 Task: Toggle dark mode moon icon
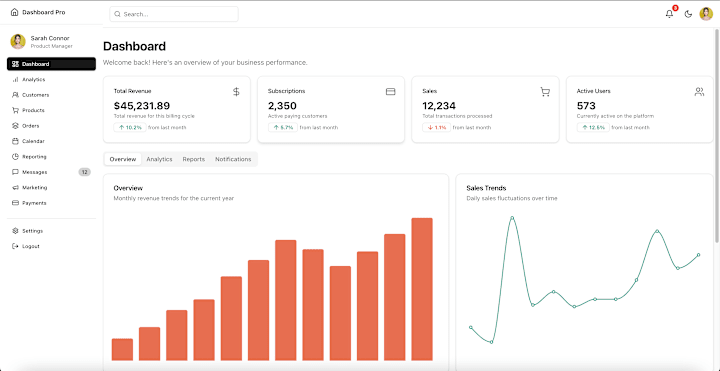(688, 14)
